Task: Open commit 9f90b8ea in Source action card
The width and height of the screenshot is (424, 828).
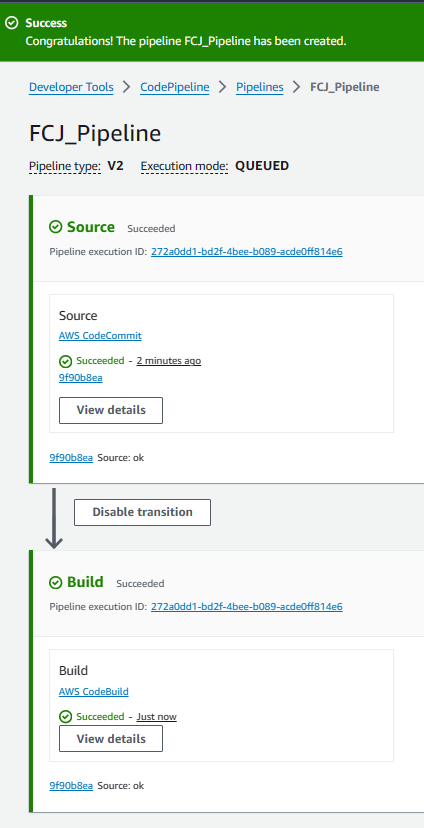Action: pyautogui.click(x=81, y=378)
